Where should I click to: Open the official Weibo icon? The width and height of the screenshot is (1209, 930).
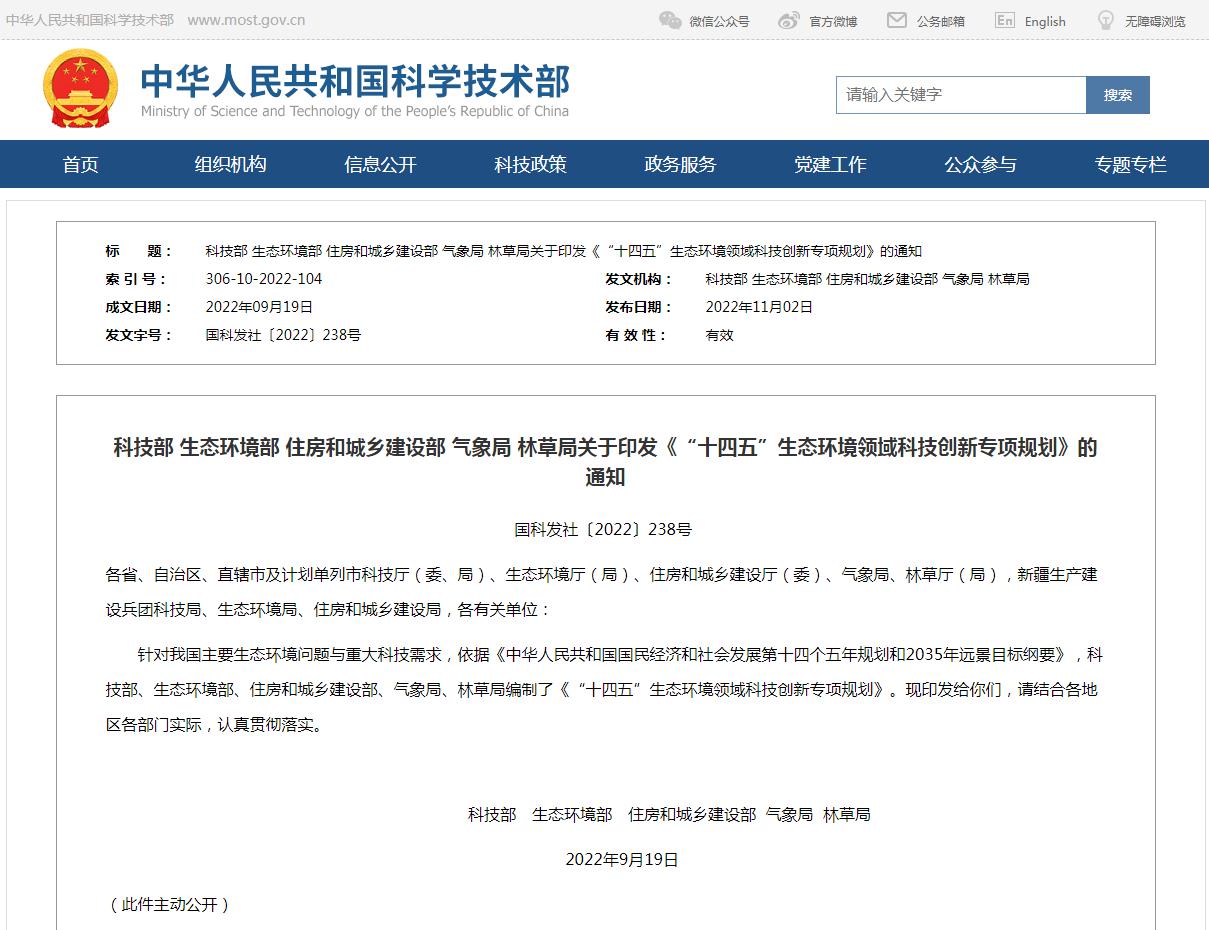[789, 21]
